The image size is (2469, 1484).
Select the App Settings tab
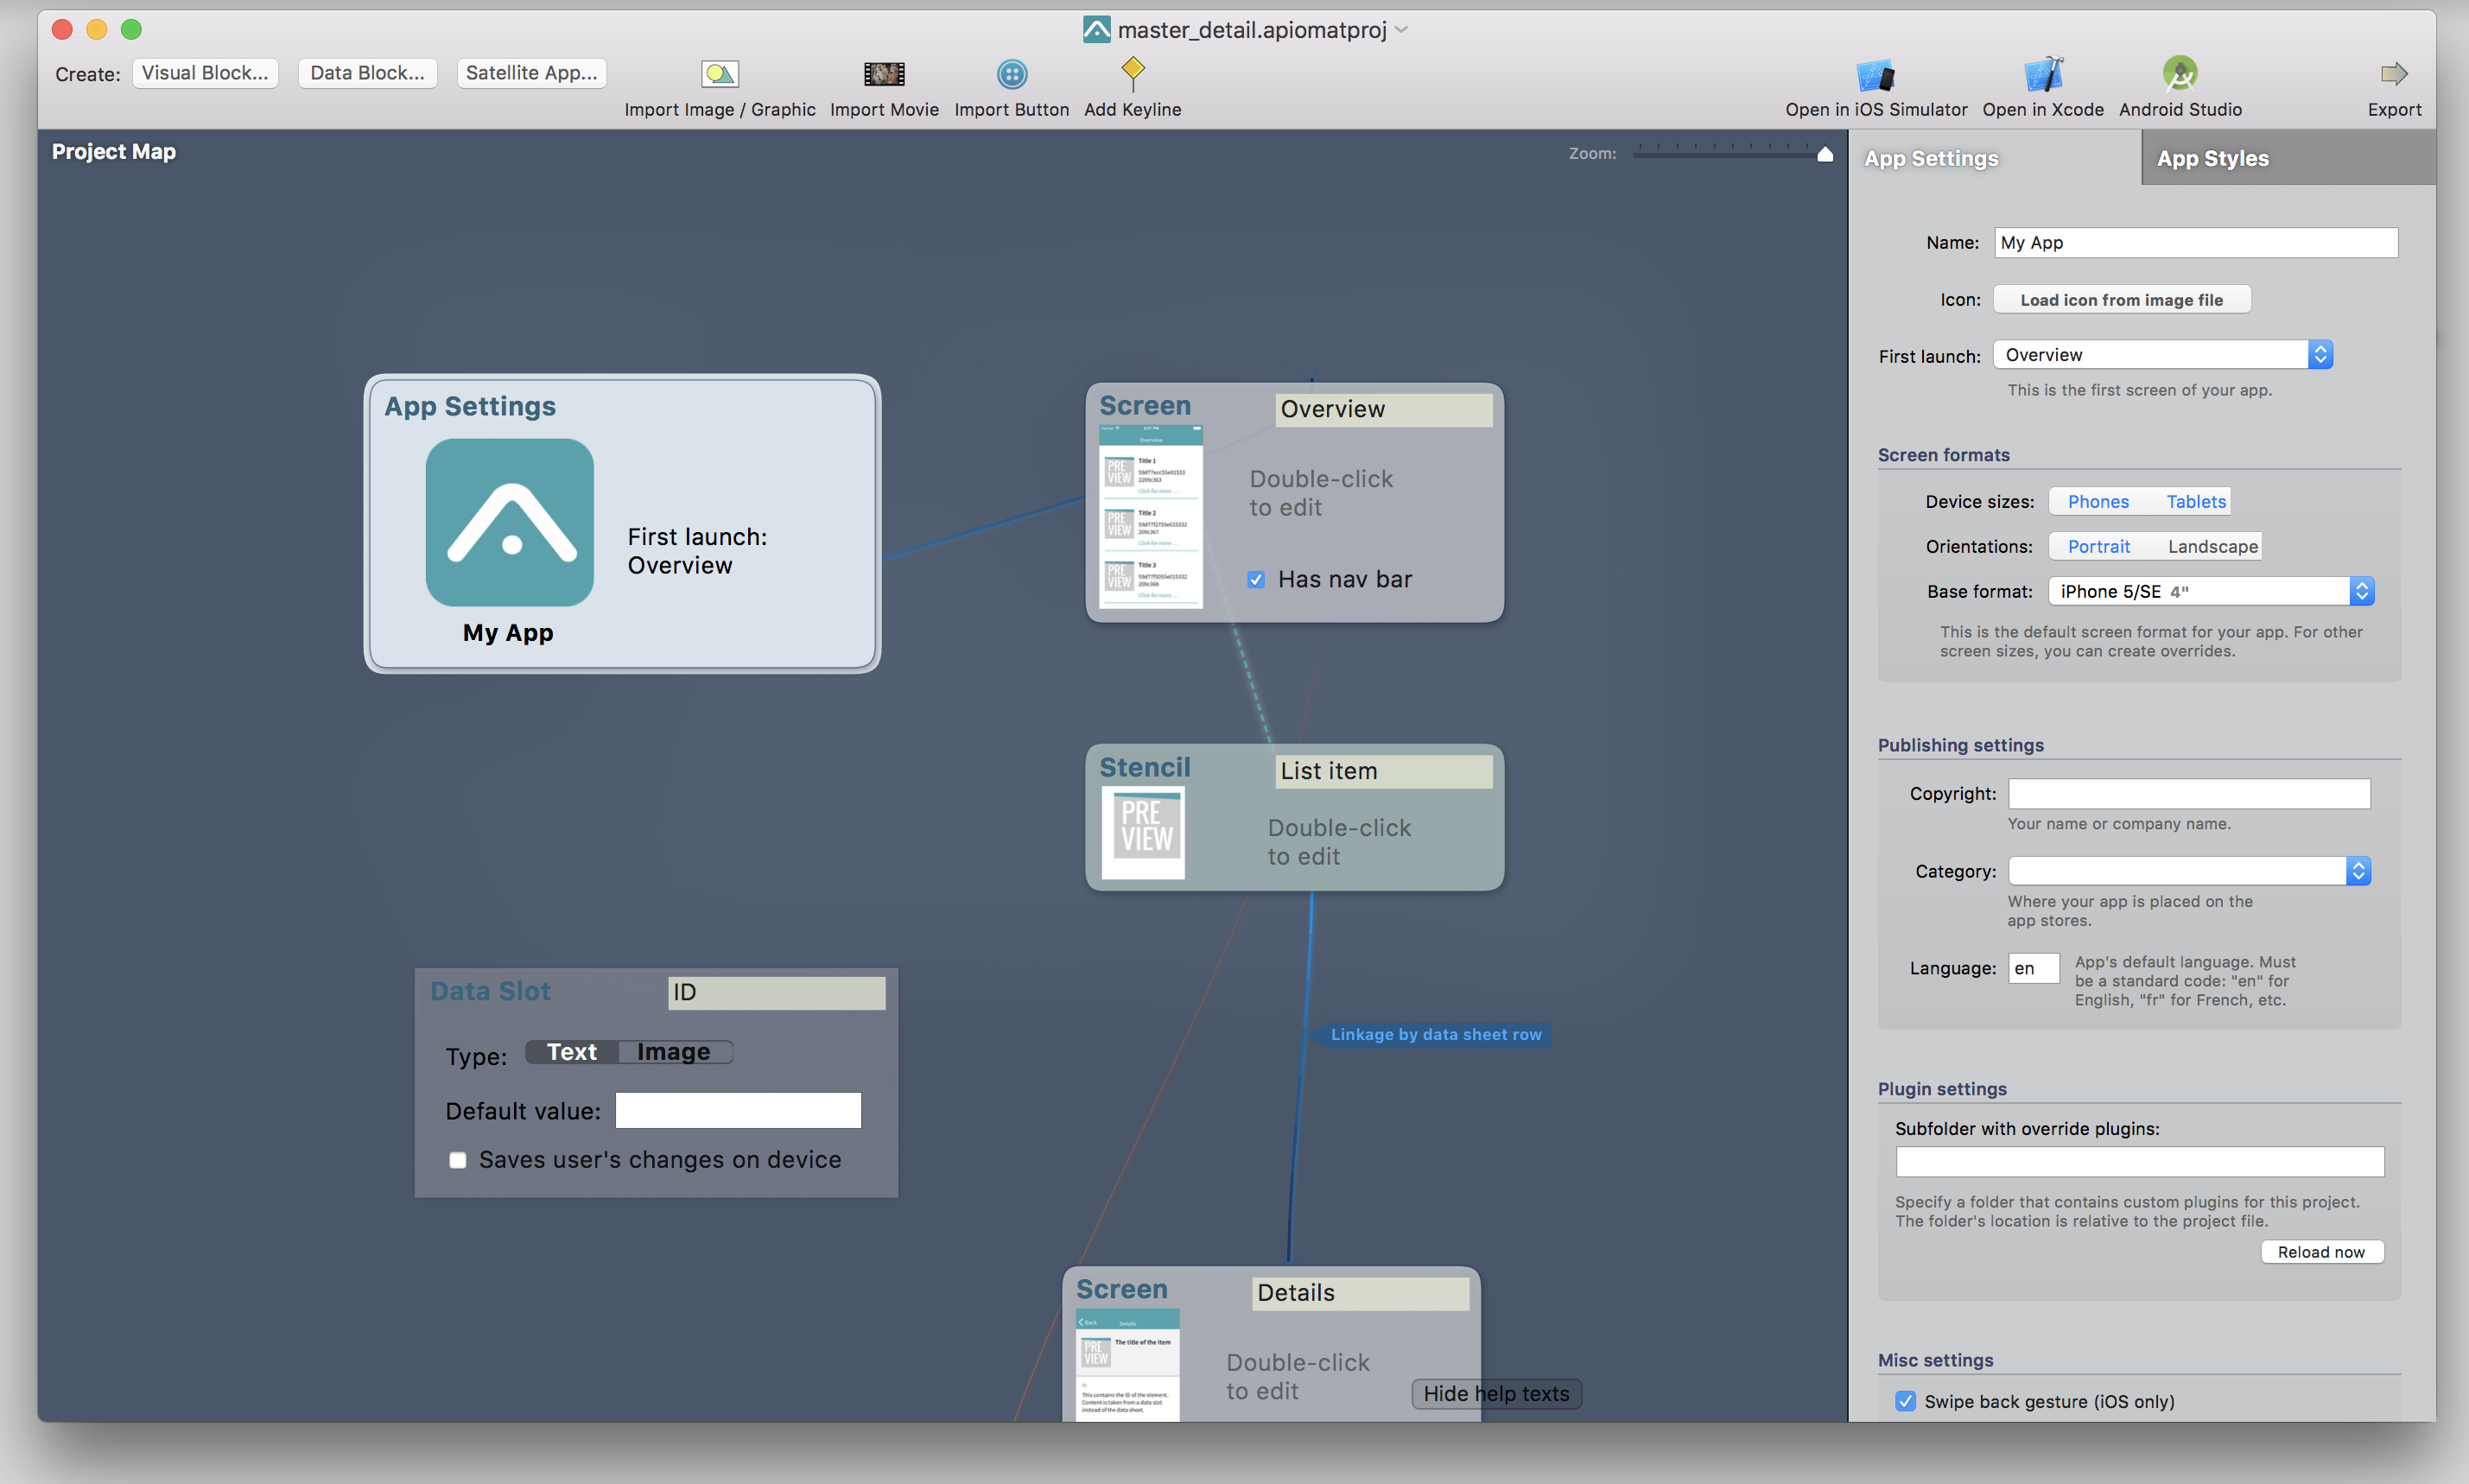(1934, 157)
